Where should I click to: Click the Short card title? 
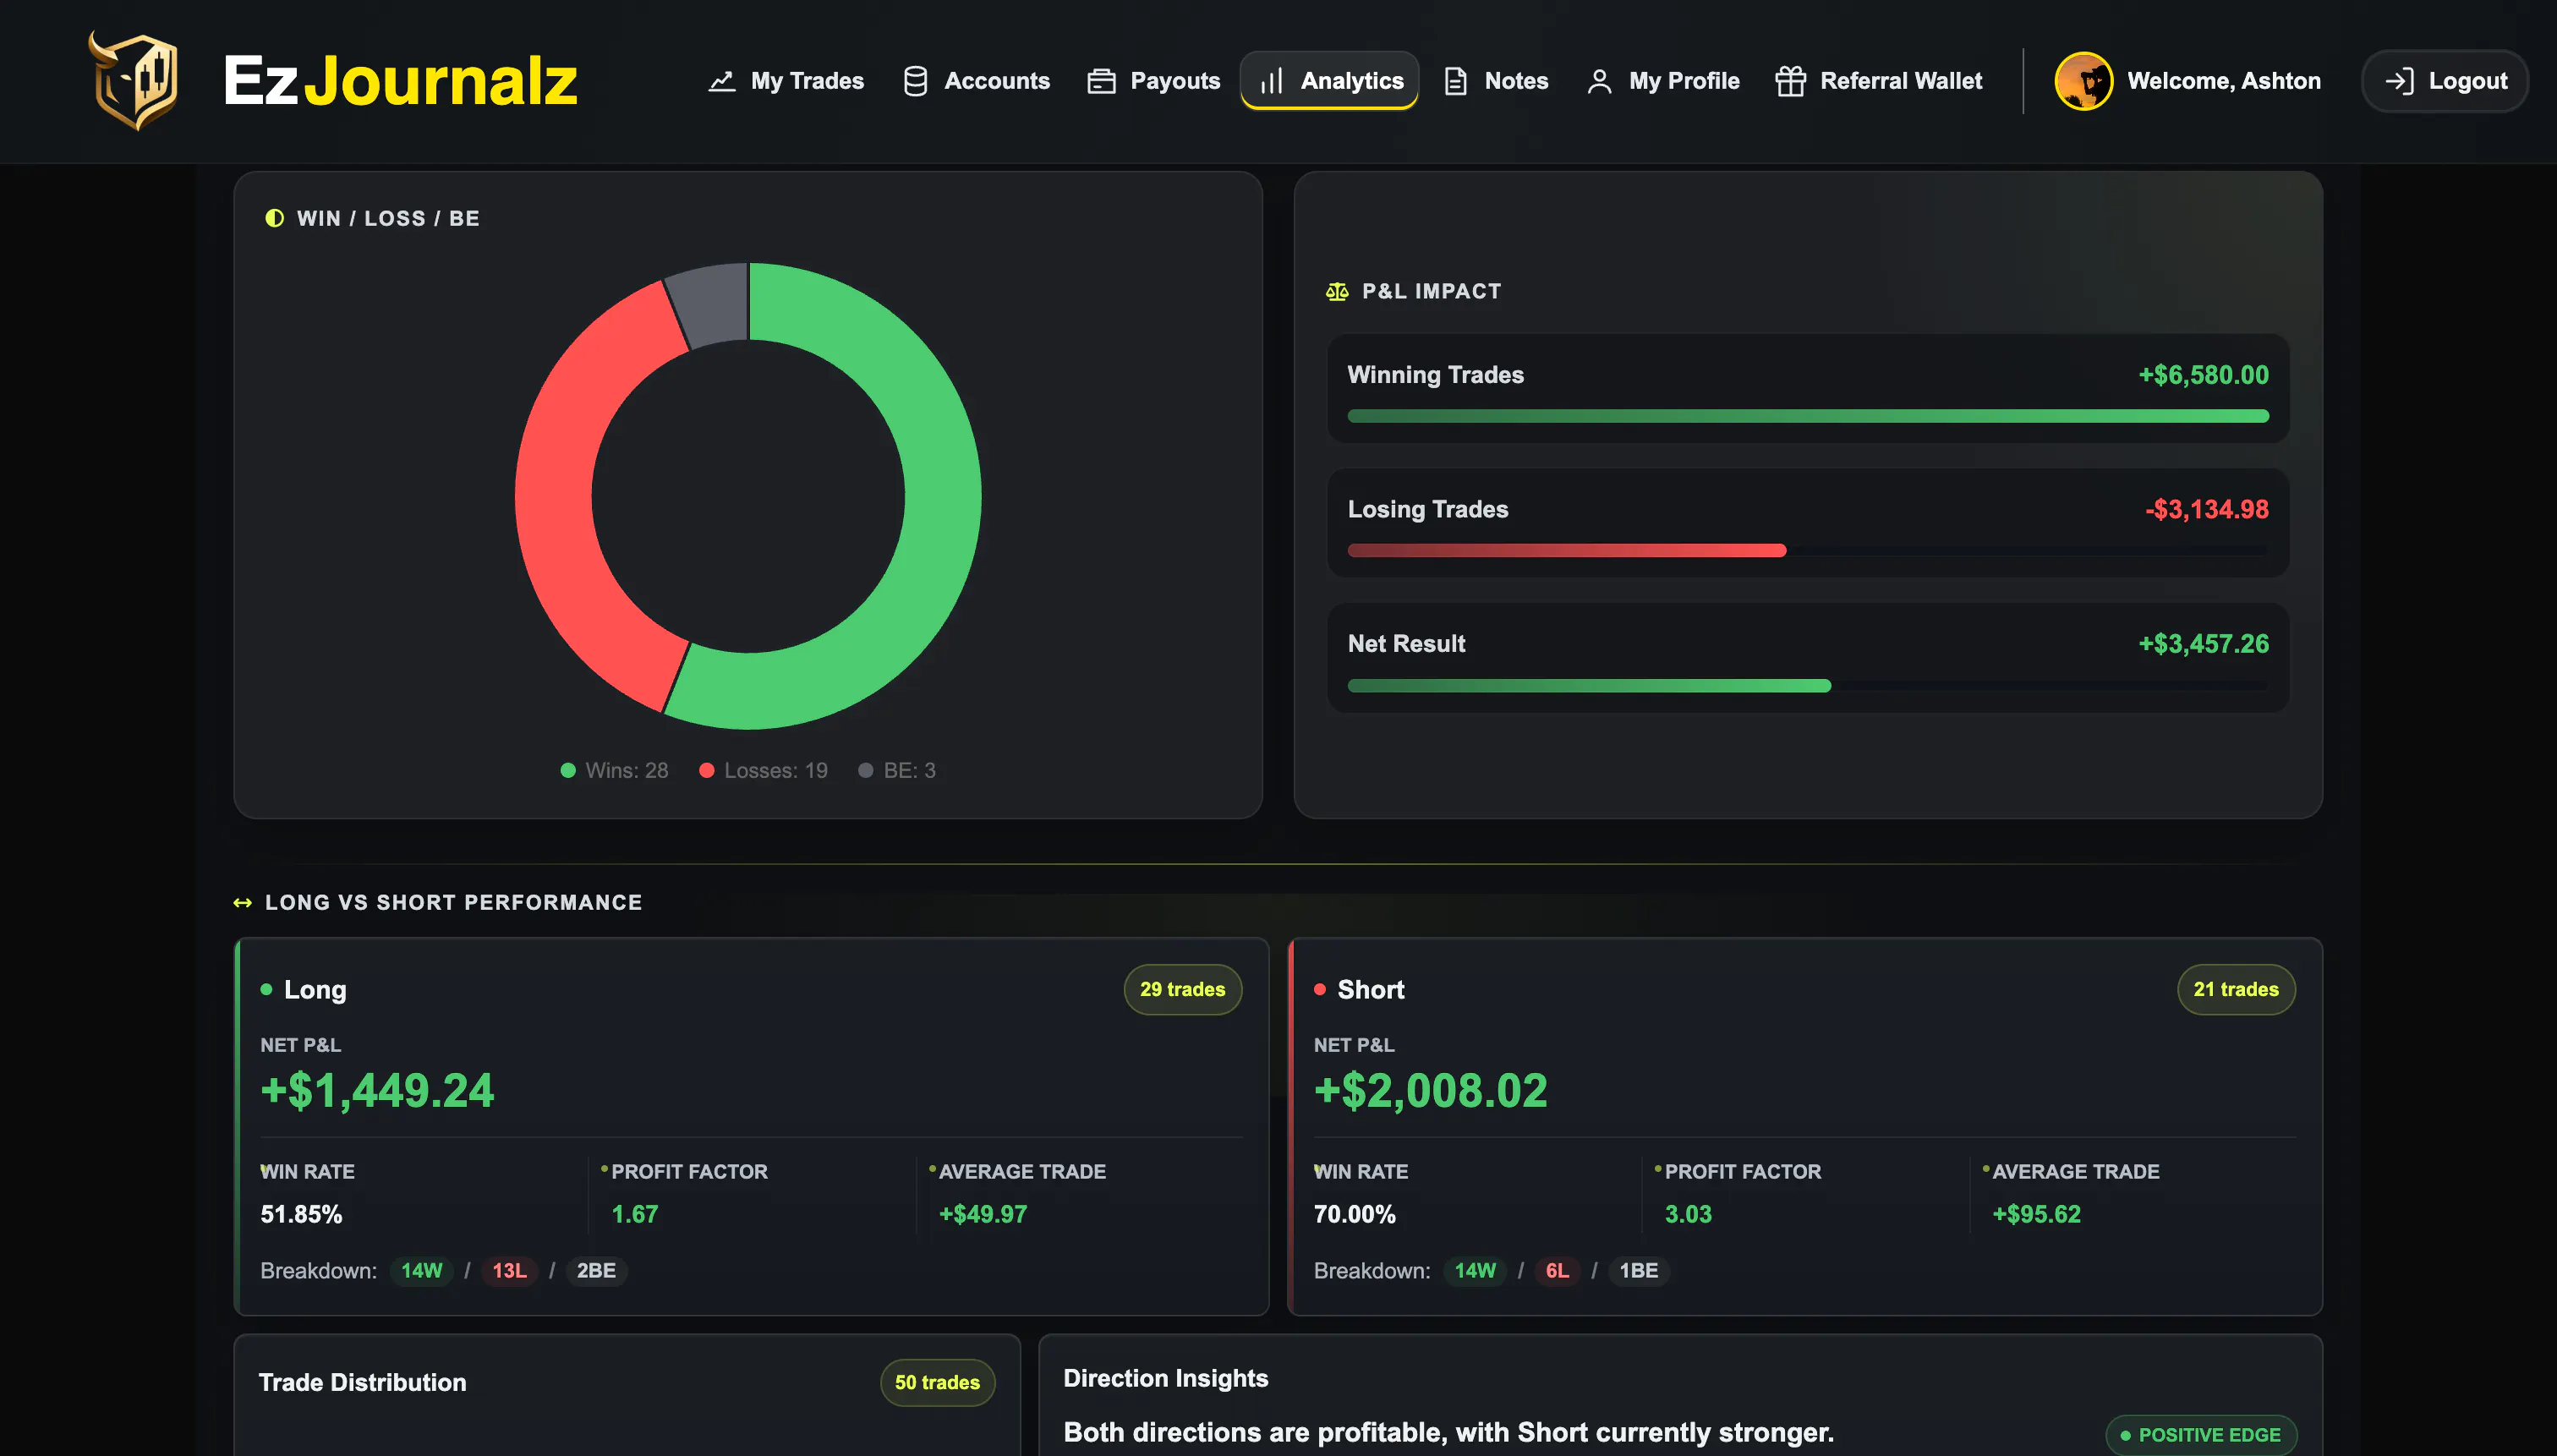pyautogui.click(x=1370, y=989)
